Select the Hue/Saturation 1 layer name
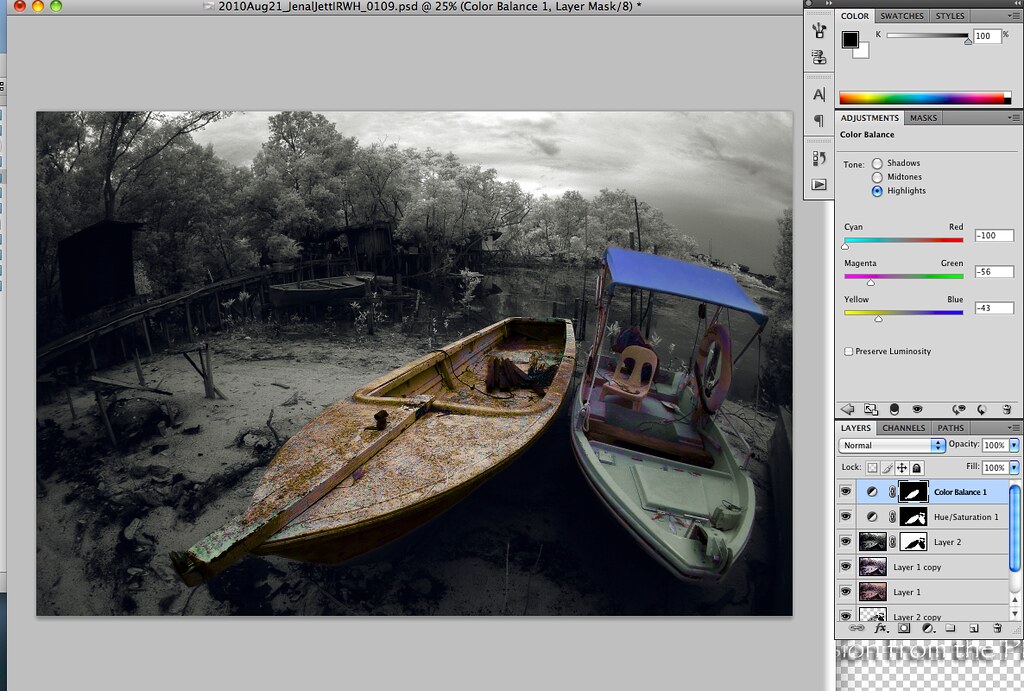Screen dimensions: 1024x691 (966, 517)
